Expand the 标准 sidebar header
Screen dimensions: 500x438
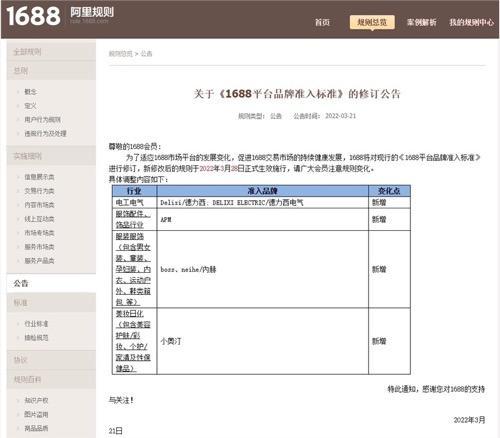51,303
